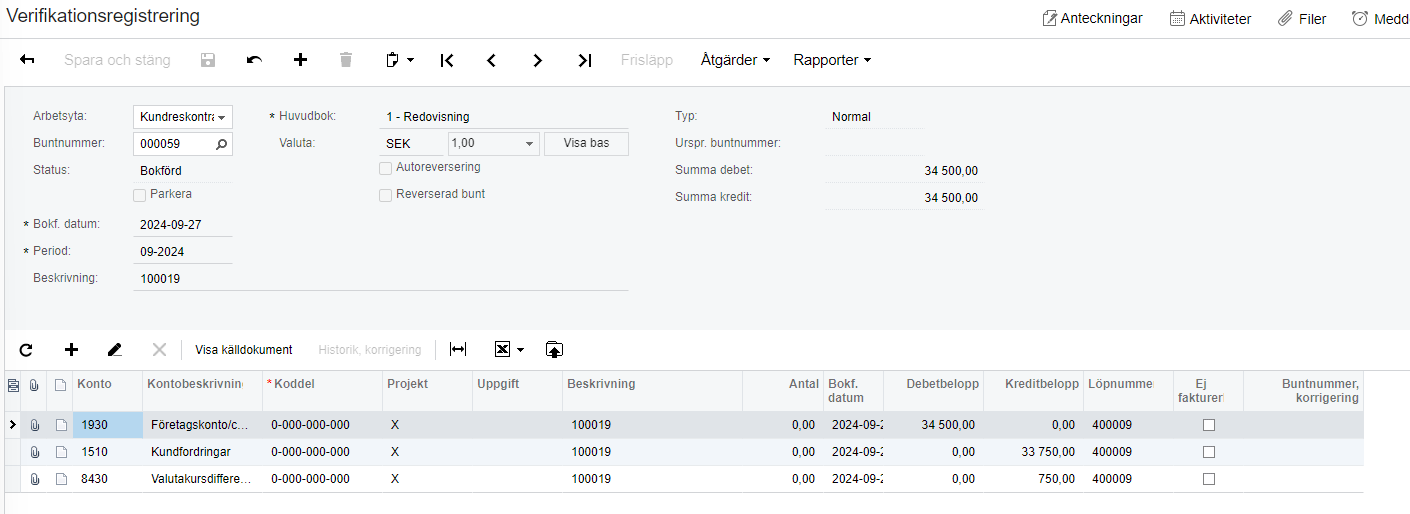
Task: Sort by the Debetbelopp column header
Action: (933, 391)
